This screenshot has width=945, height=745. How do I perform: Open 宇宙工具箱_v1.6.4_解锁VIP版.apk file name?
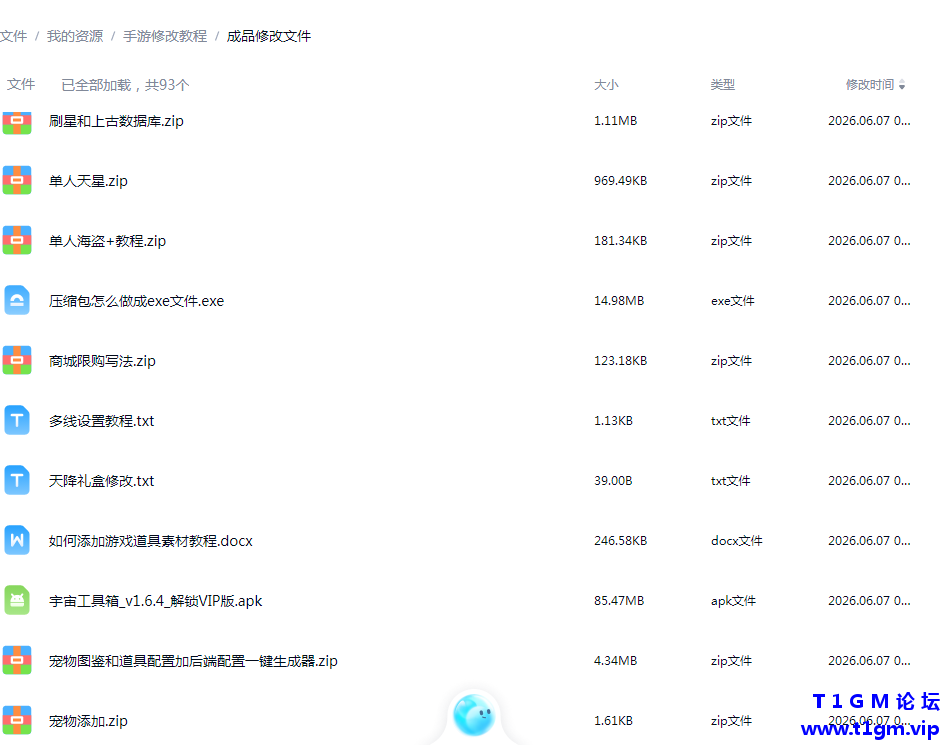pos(155,601)
